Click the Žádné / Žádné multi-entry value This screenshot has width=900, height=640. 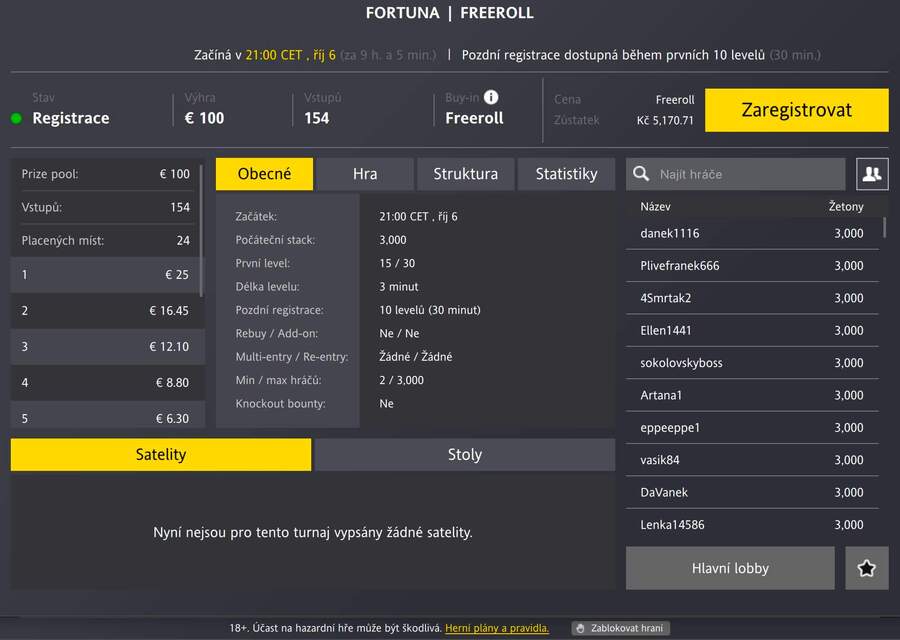point(416,356)
